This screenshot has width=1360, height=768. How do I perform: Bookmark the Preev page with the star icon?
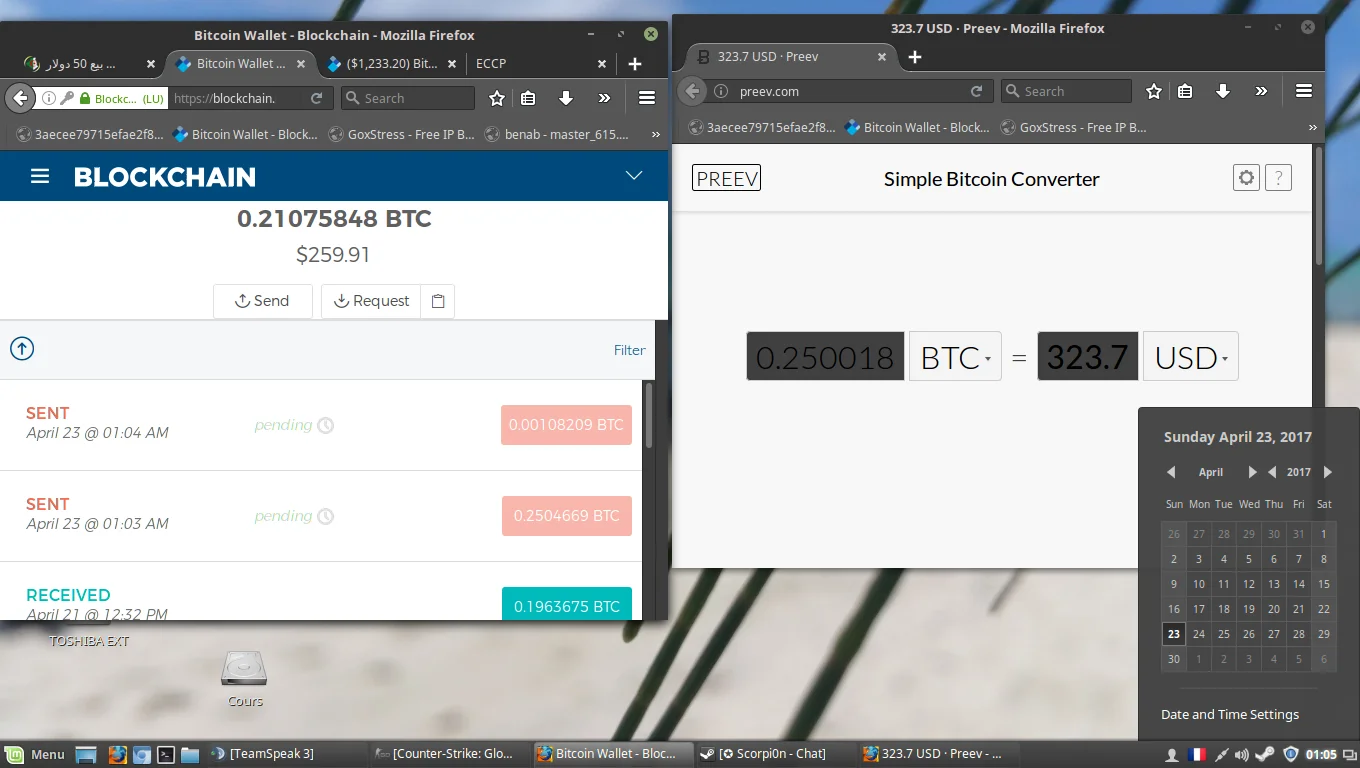1153,91
